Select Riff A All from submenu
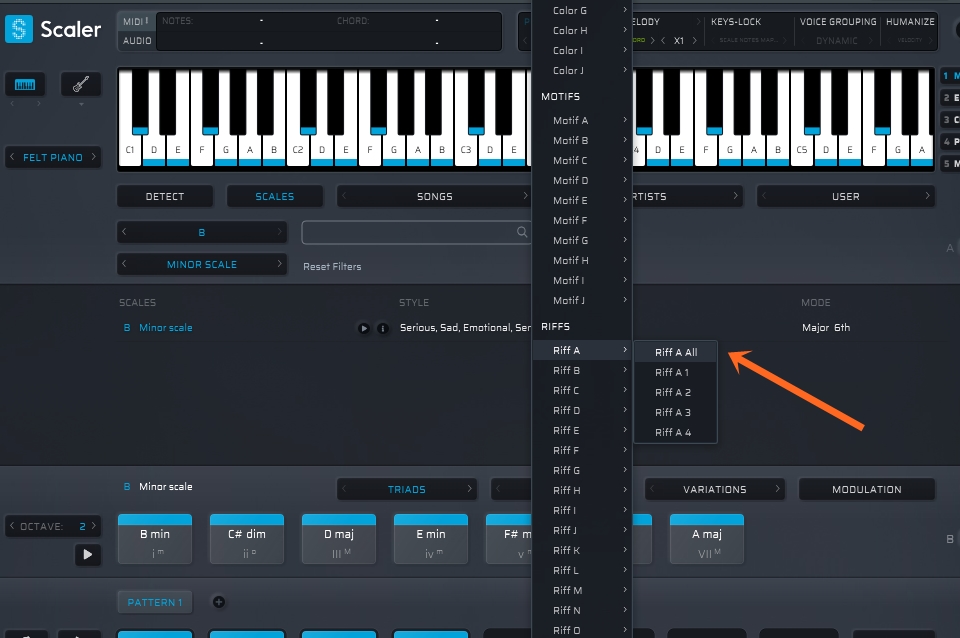Screen dimensions: 960x638 point(676,352)
